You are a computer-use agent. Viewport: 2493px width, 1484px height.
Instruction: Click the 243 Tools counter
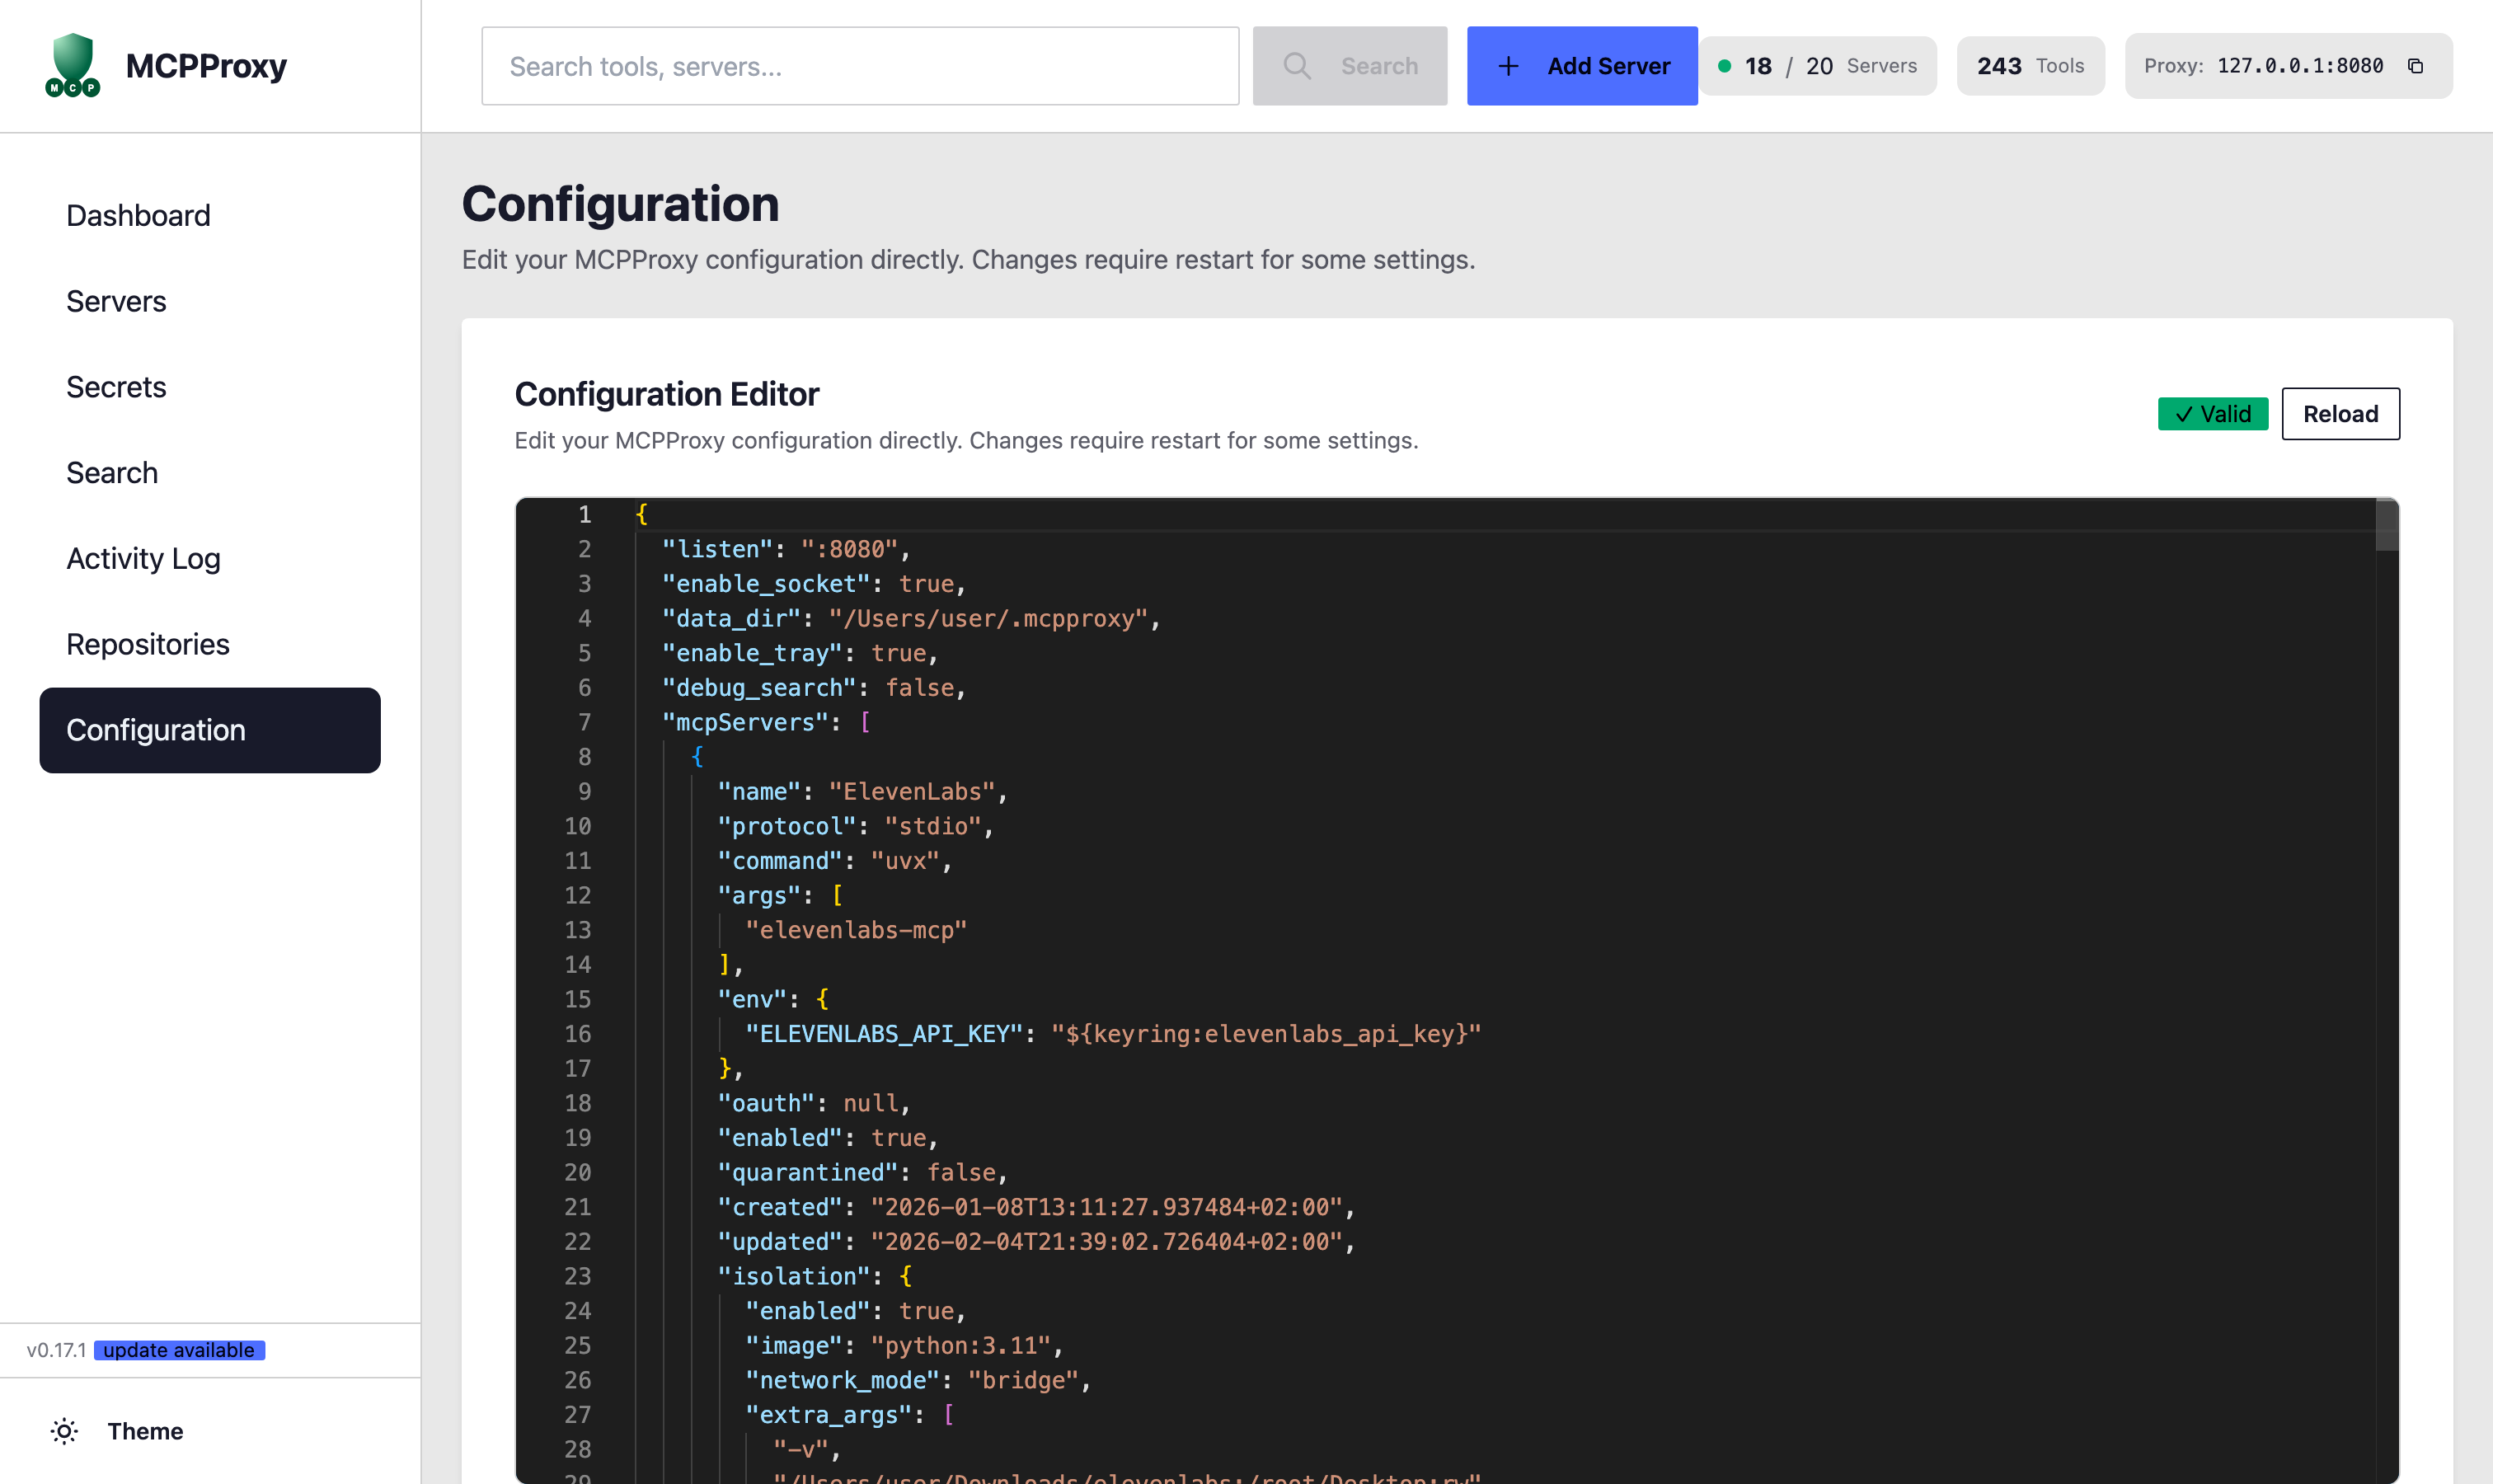(x=2030, y=66)
